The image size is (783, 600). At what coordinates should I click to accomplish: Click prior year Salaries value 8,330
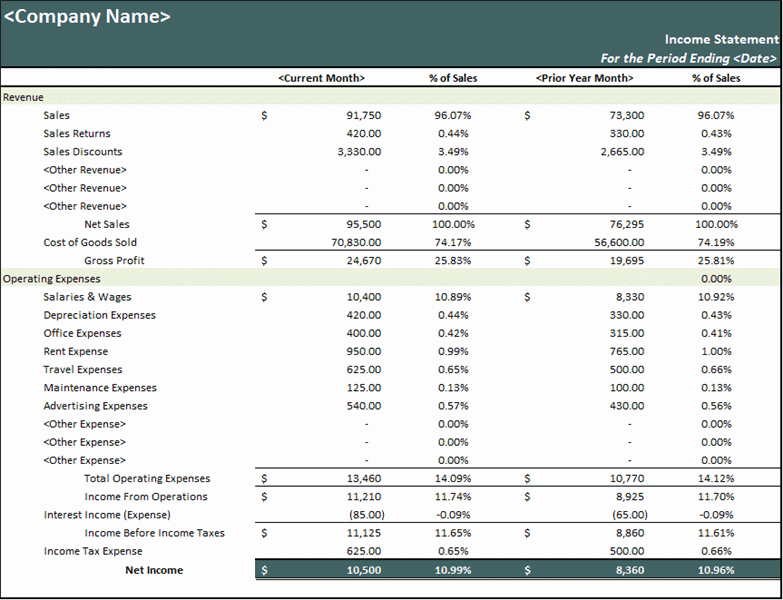tap(630, 297)
